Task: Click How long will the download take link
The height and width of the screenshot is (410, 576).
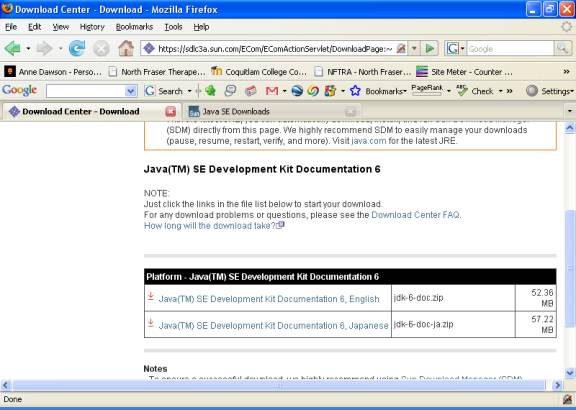Action: point(210,225)
